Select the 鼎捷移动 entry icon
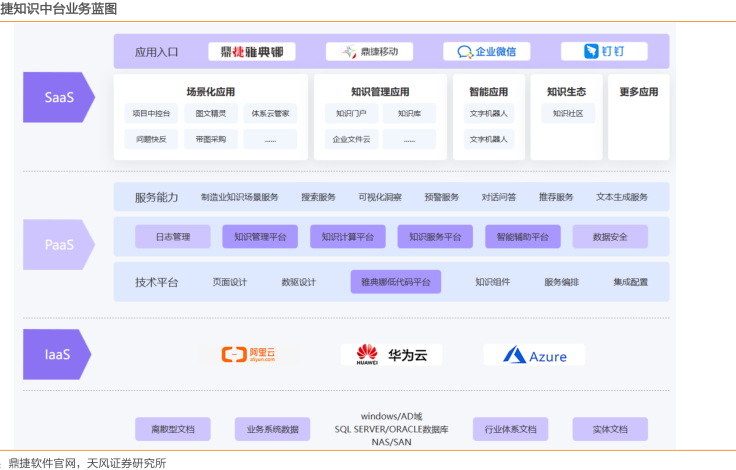Screen dimensions: 736x470 (369, 51)
